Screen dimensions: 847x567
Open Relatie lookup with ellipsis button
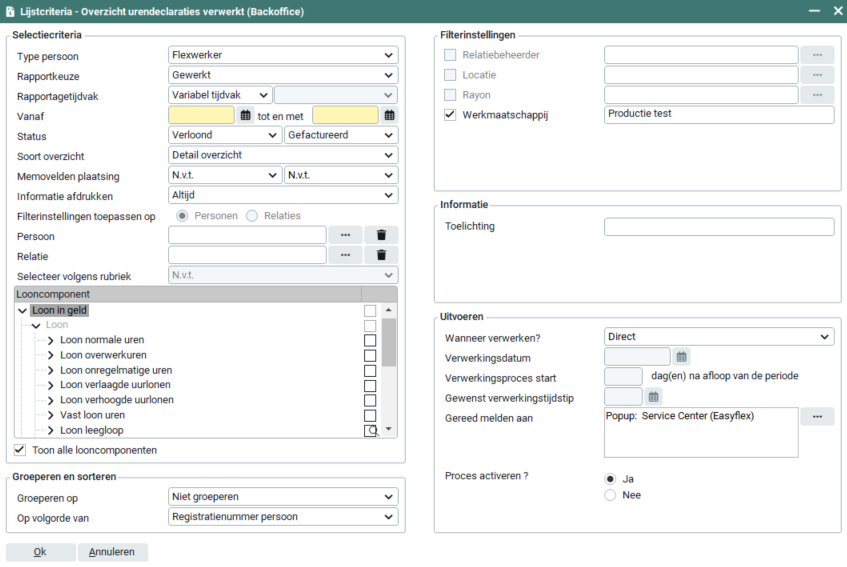tap(345, 255)
